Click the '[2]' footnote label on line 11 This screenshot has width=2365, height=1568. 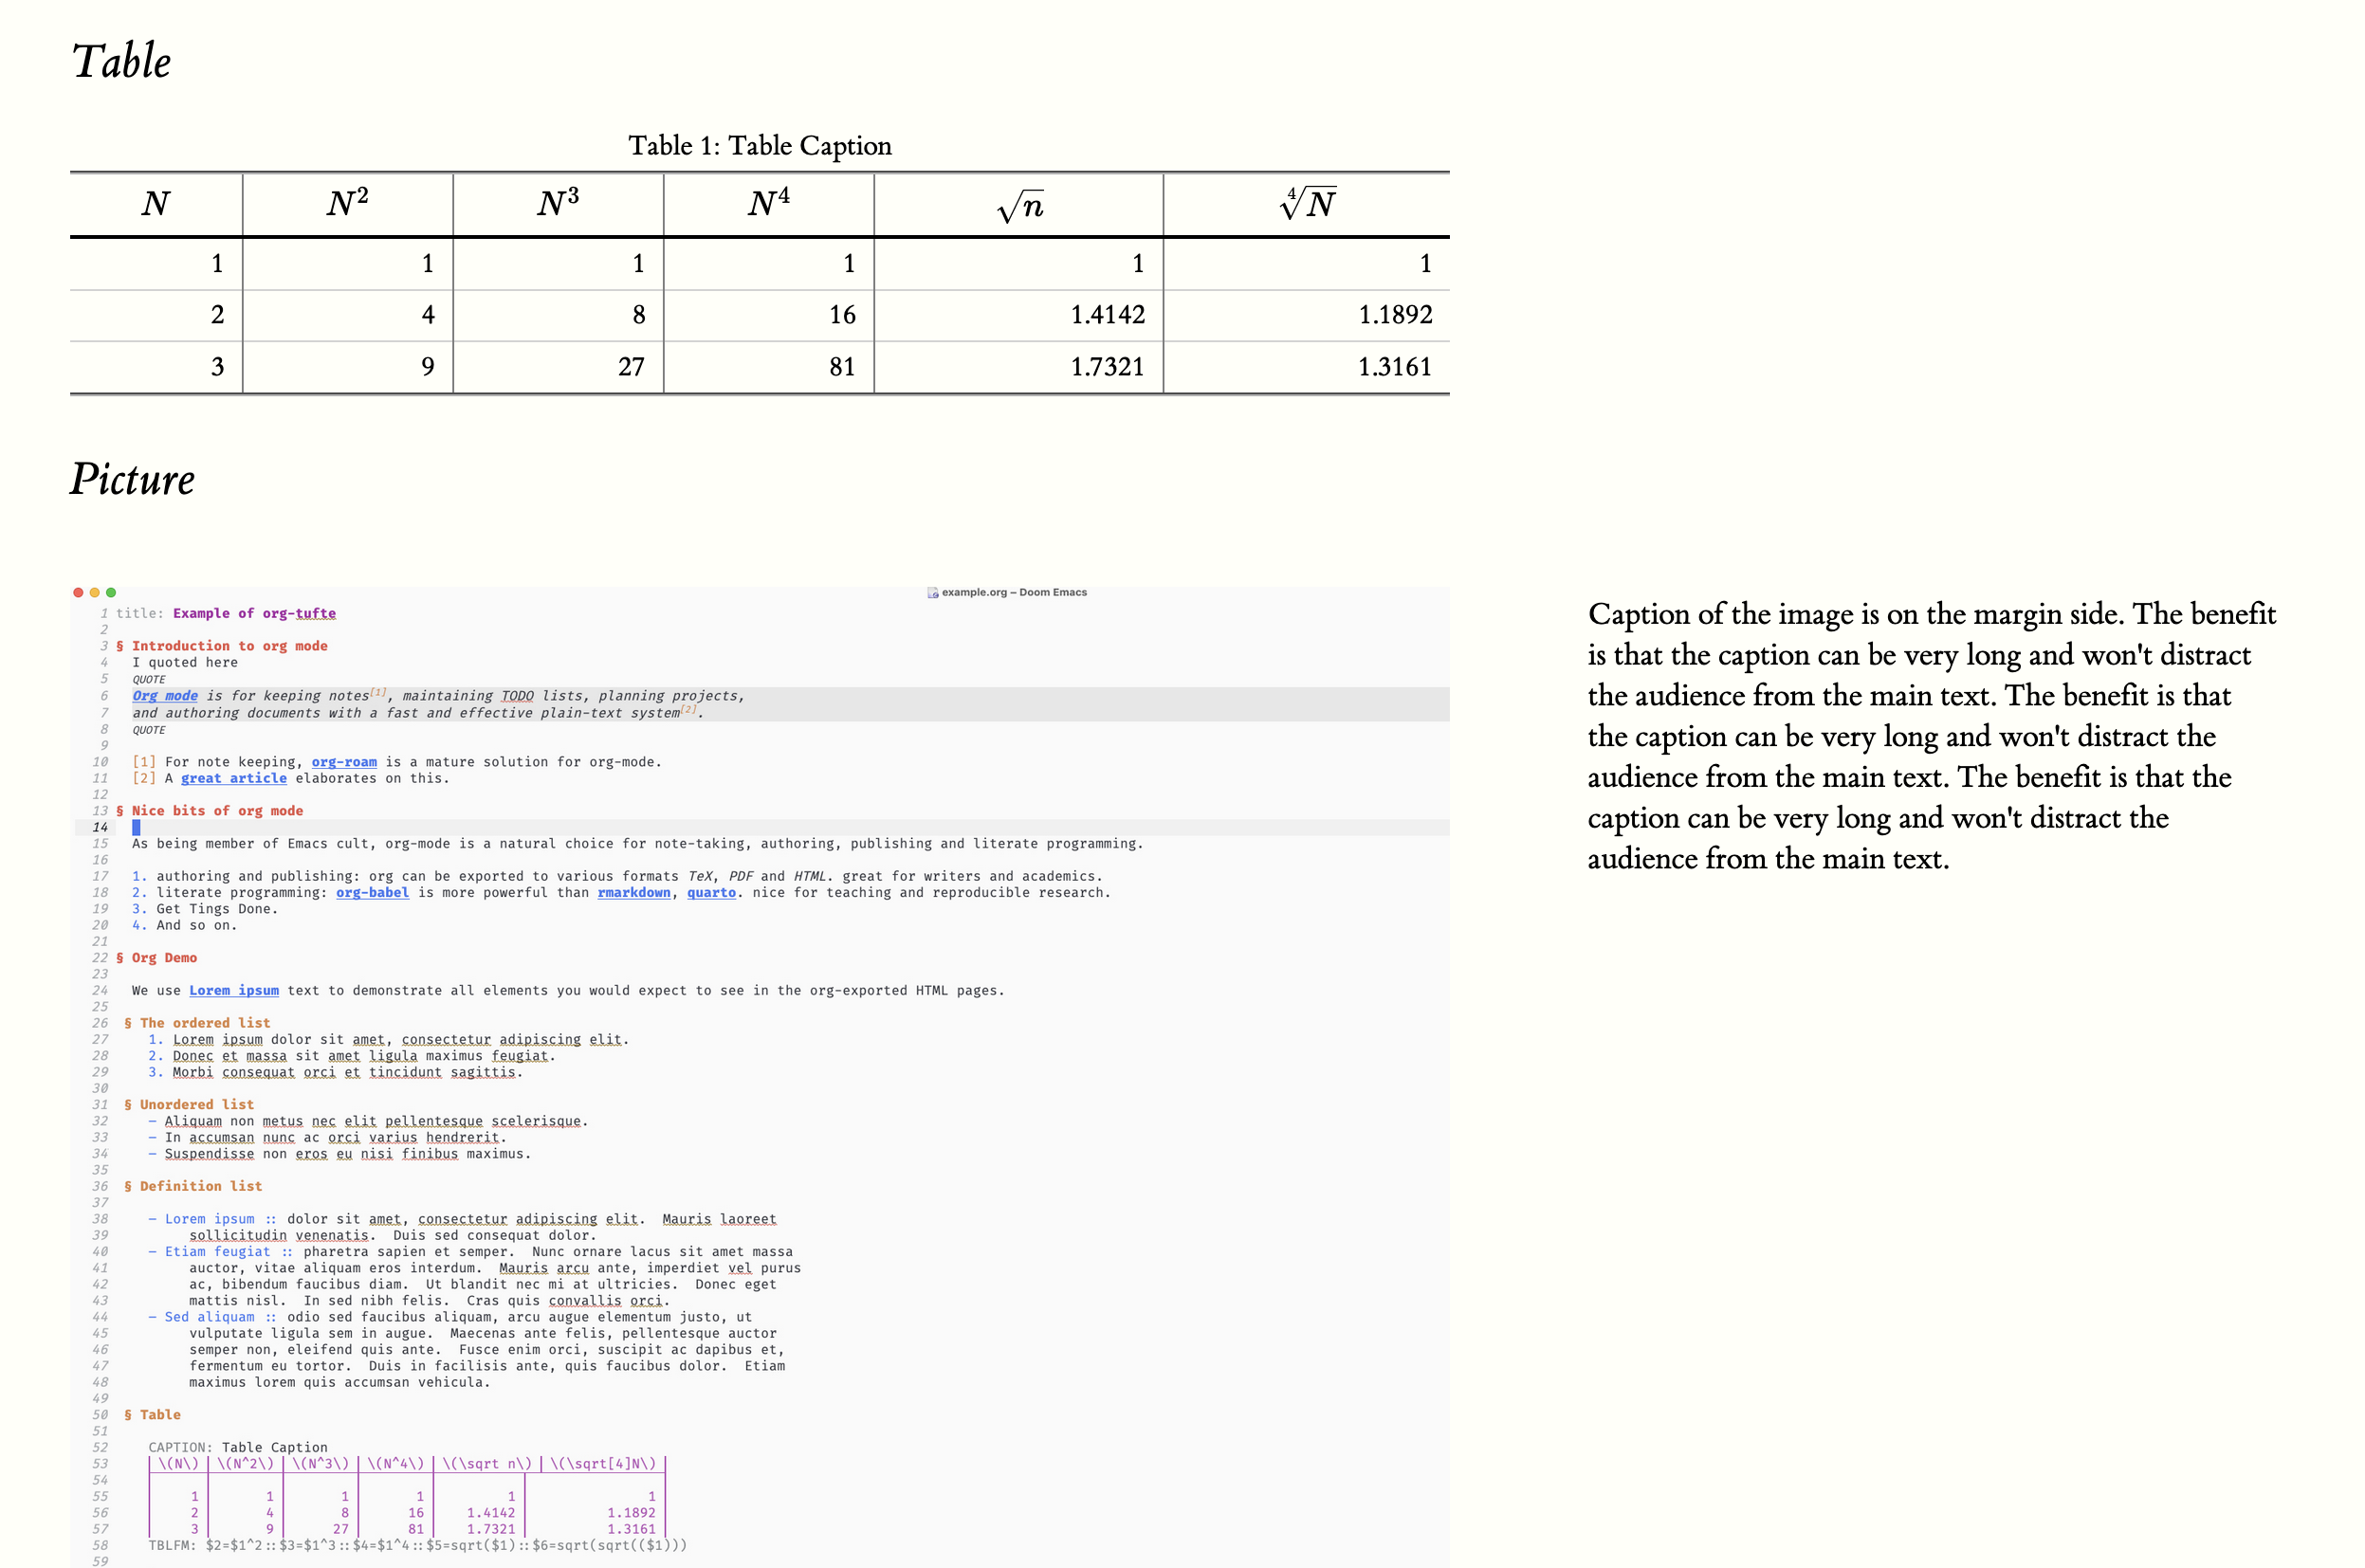point(144,778)
